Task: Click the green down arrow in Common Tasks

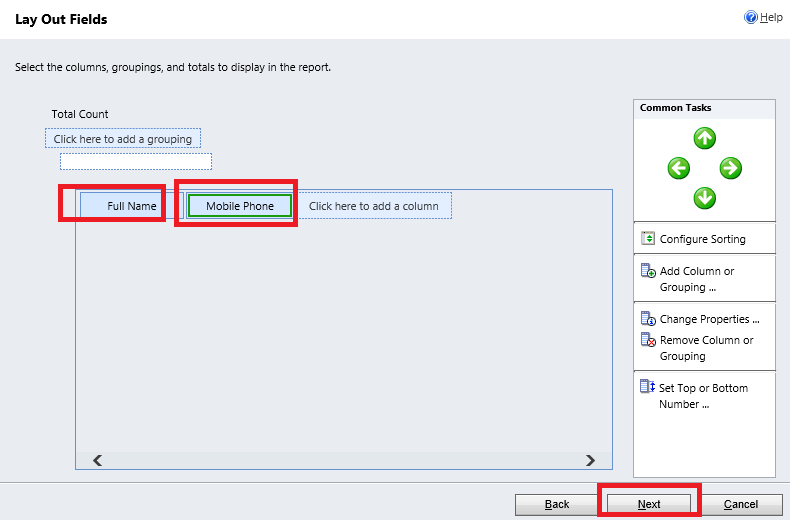Action: 704,198
